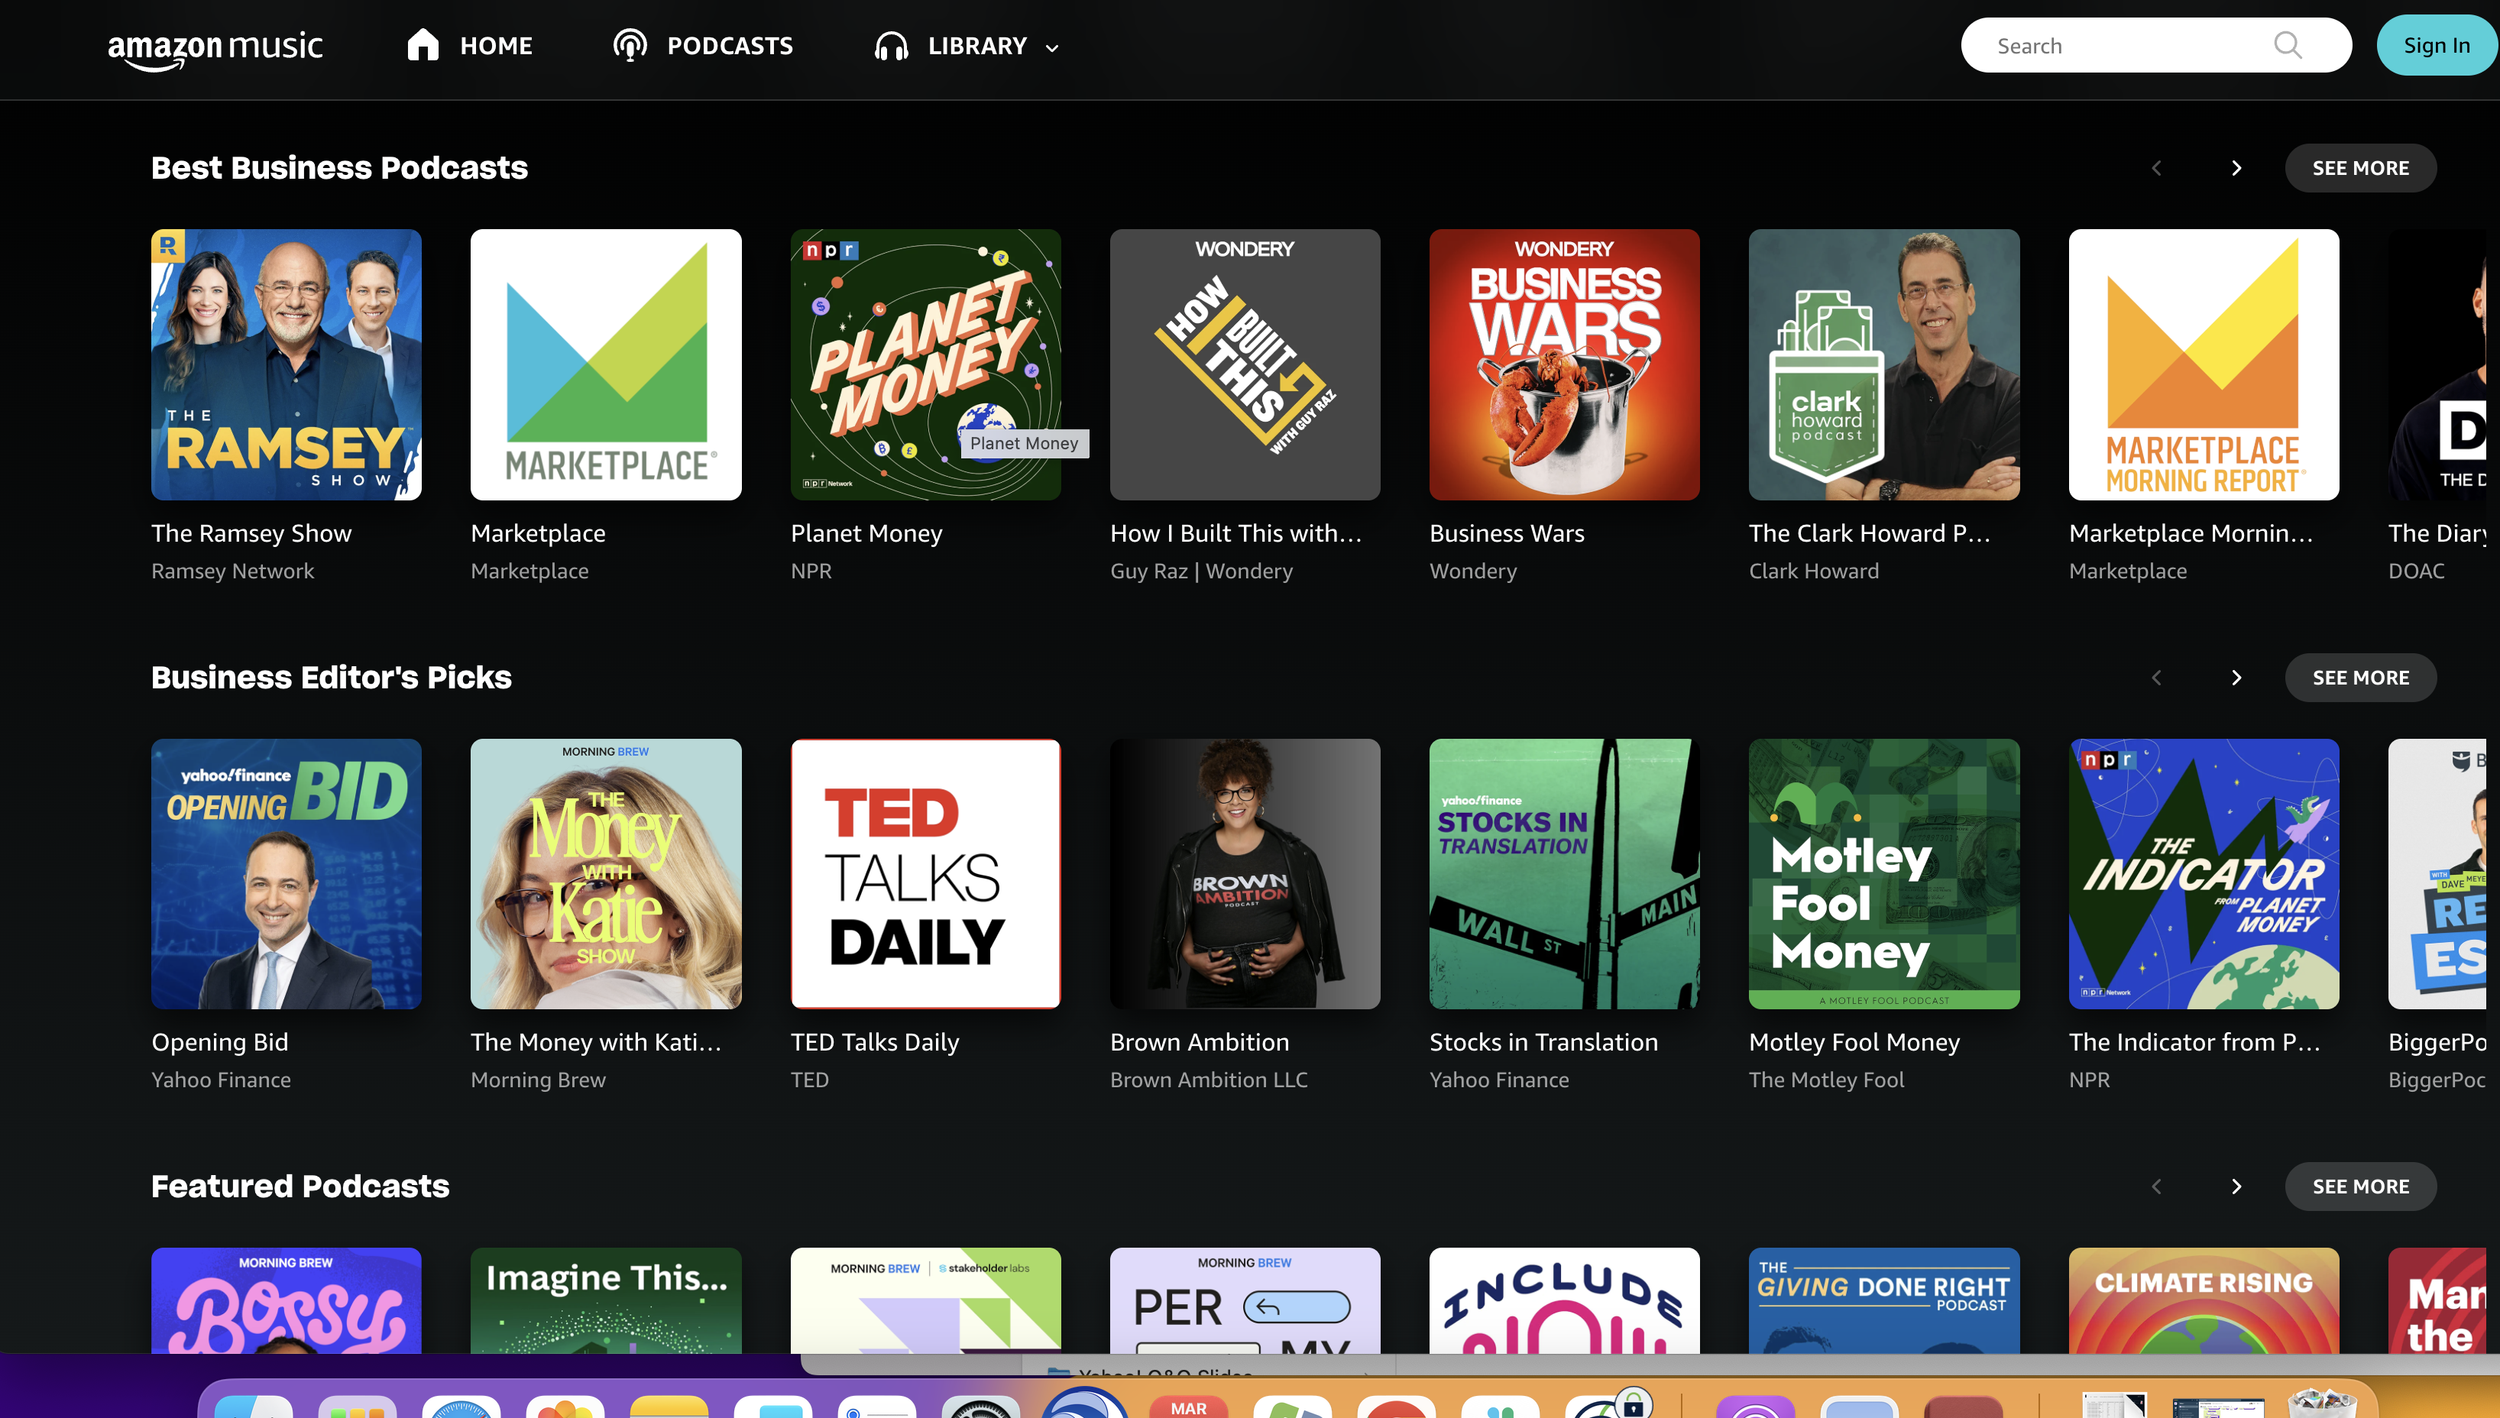Open the TED Talks Daily podcast artwork
Screen dimensions: 2500x1418
(924, 873)
